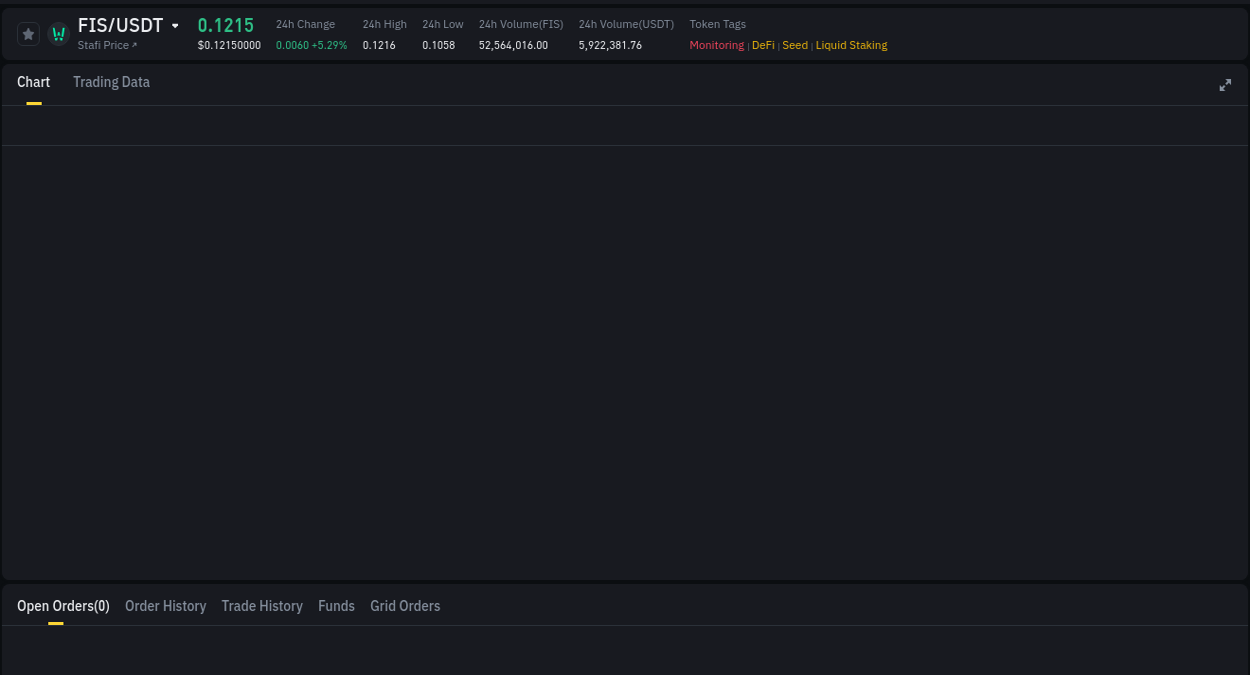This screenshot has height=675, width=1250.
Task: Expand the chart to fullscreen
Action: click(x=1225, y=85)
